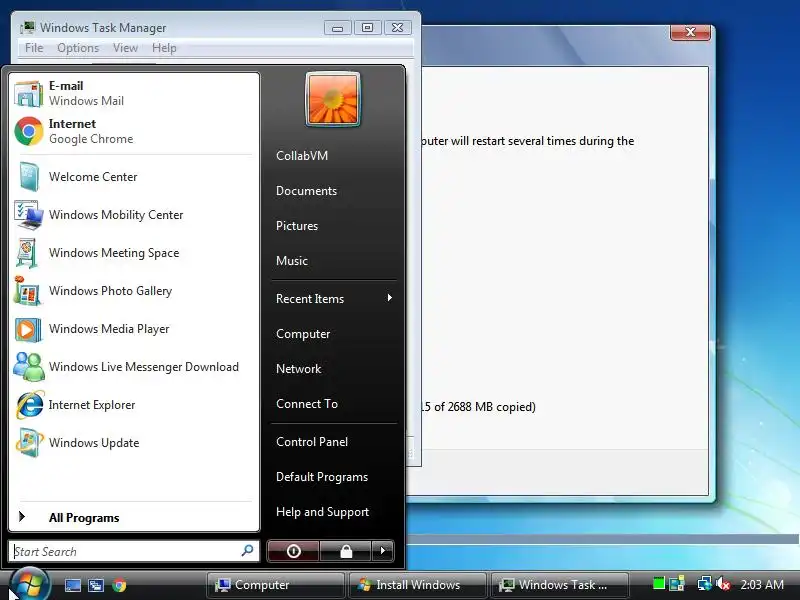The width and height of the screenshot is (800, 600).
Task: Close the Install Windows dialog
Action: click(690, 32)
